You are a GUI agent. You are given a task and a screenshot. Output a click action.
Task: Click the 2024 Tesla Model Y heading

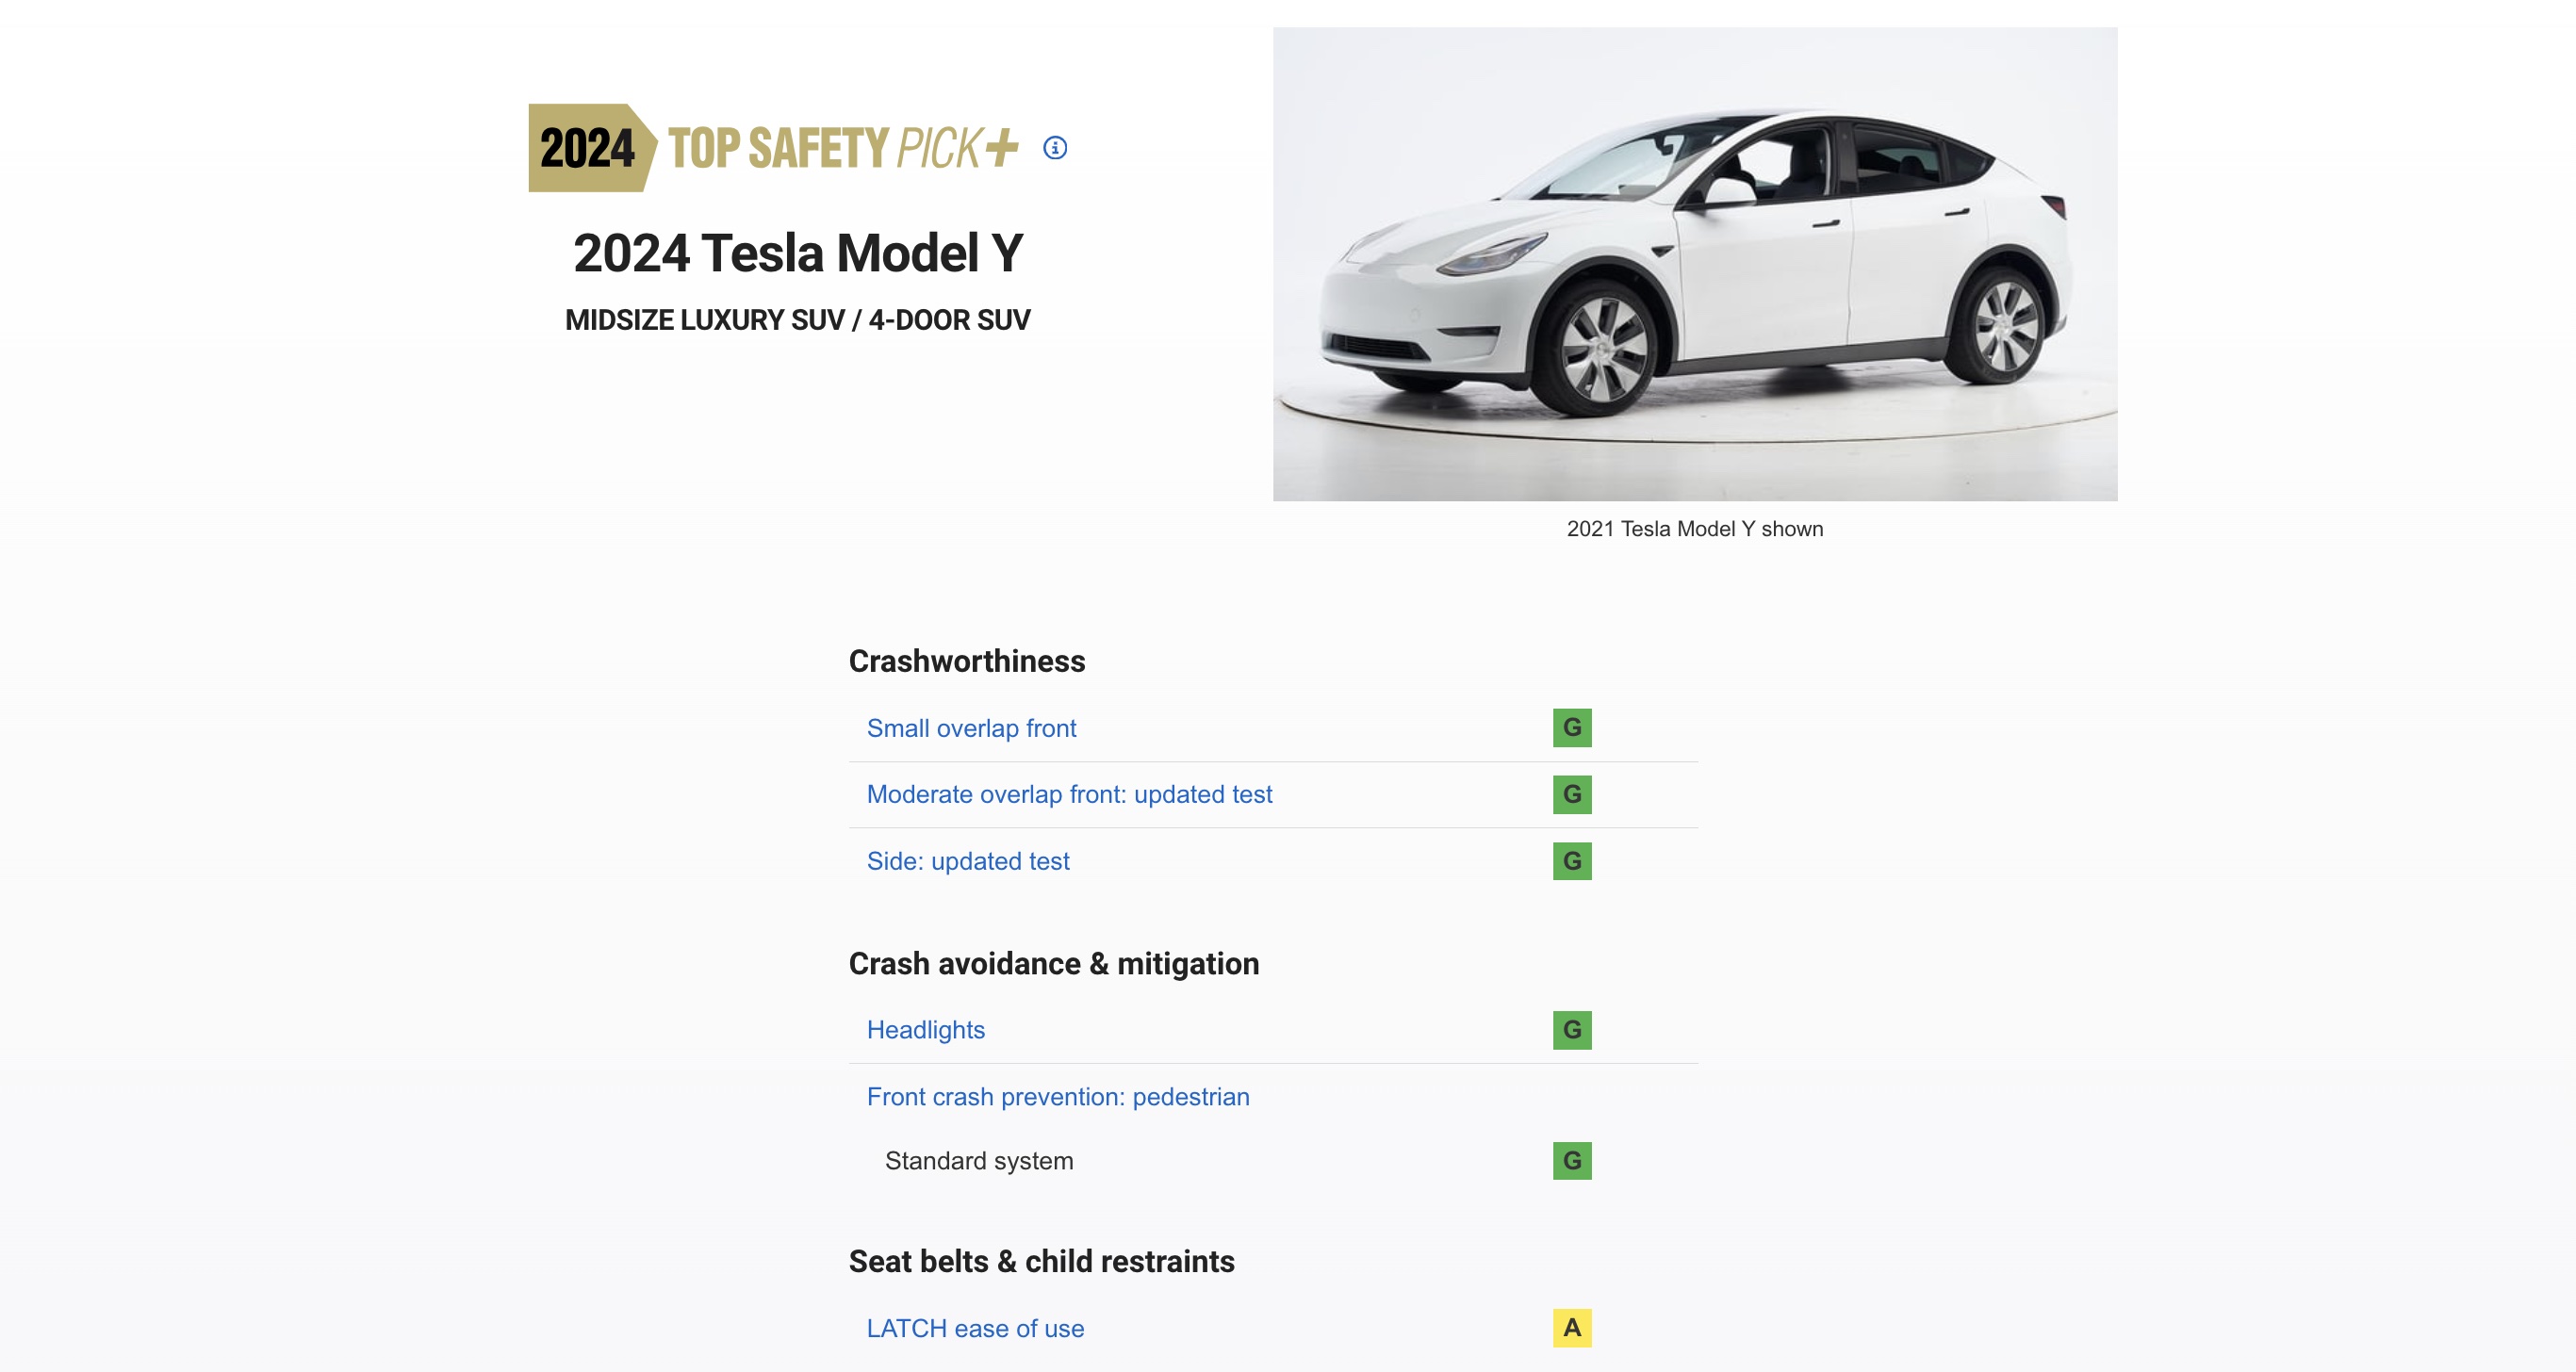click(798, 253)
